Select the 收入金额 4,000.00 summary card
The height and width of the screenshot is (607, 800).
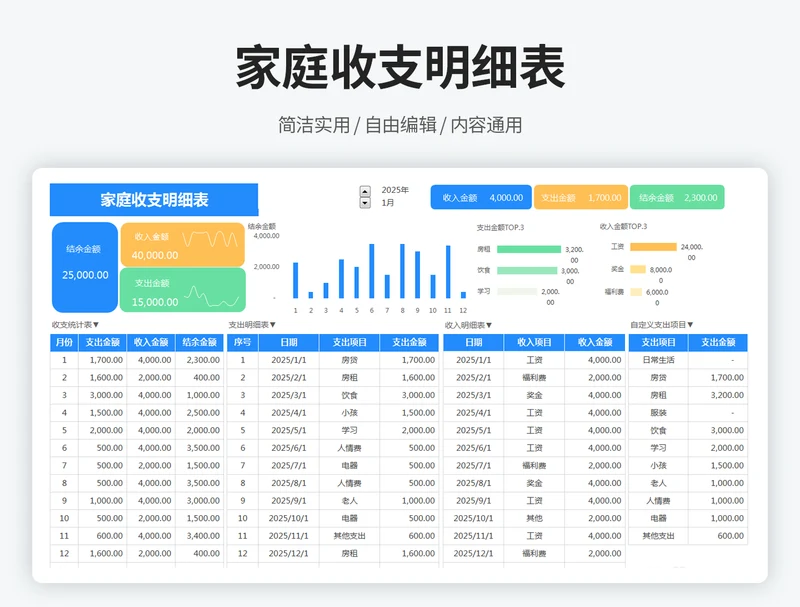[x=481, y=197]
